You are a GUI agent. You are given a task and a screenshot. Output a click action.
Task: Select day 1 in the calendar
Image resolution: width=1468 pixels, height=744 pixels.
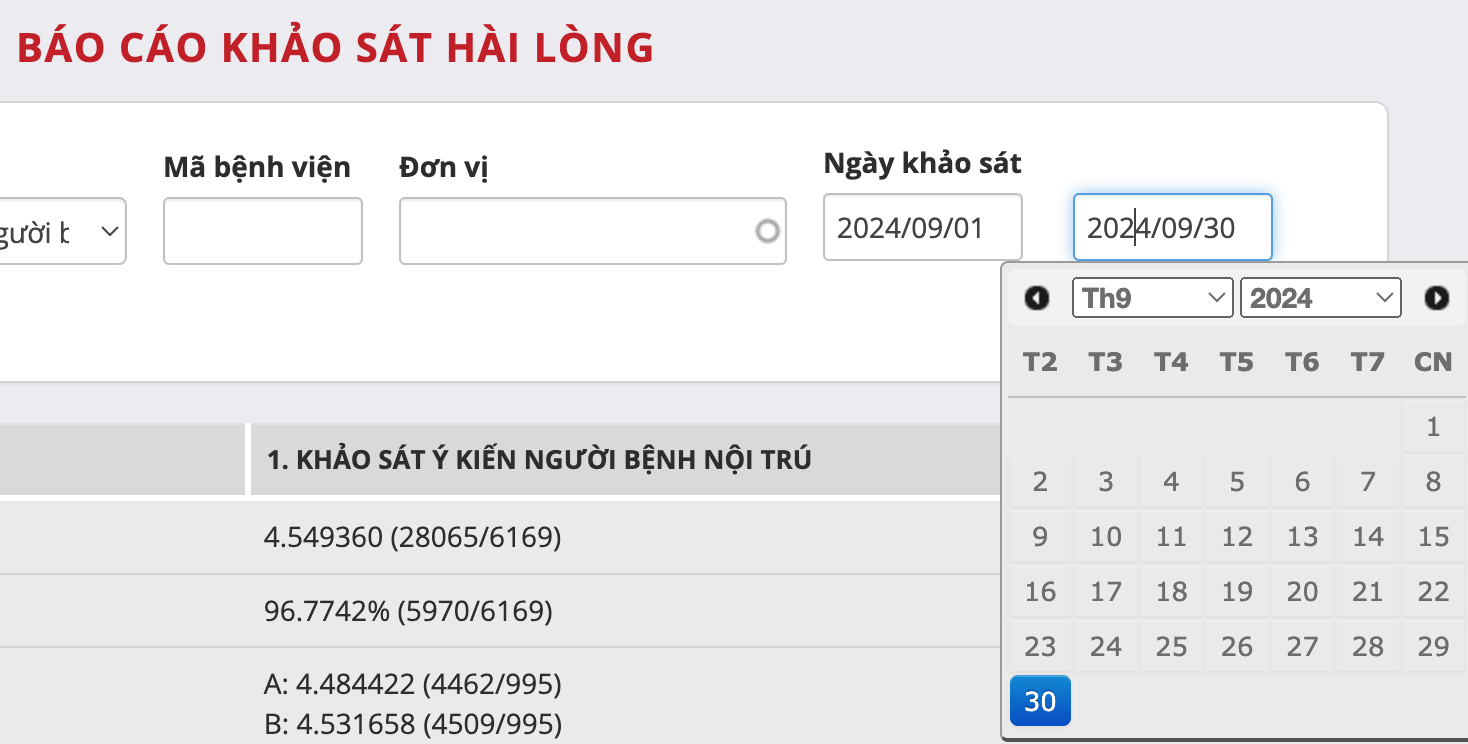(x=1433, y=427)
